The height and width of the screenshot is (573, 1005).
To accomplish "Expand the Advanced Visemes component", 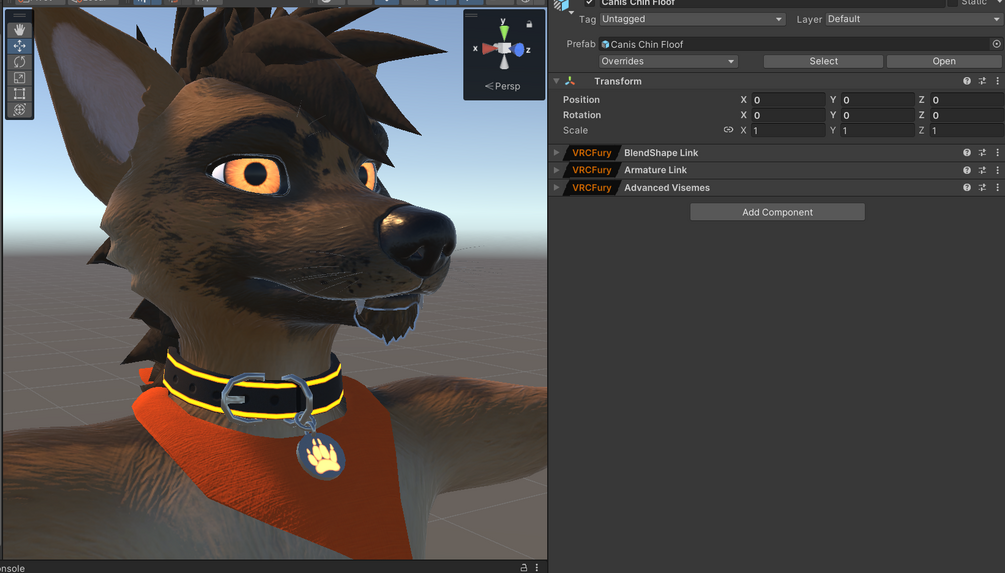I will click(x=556, y=187).
